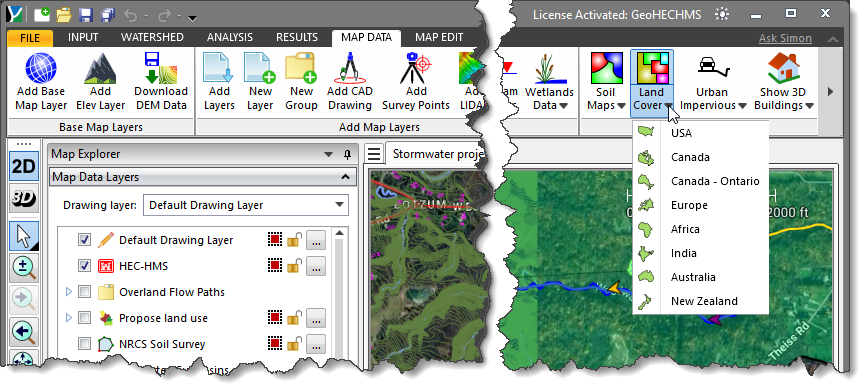Open Drawing layer combo box

point(245,205)
